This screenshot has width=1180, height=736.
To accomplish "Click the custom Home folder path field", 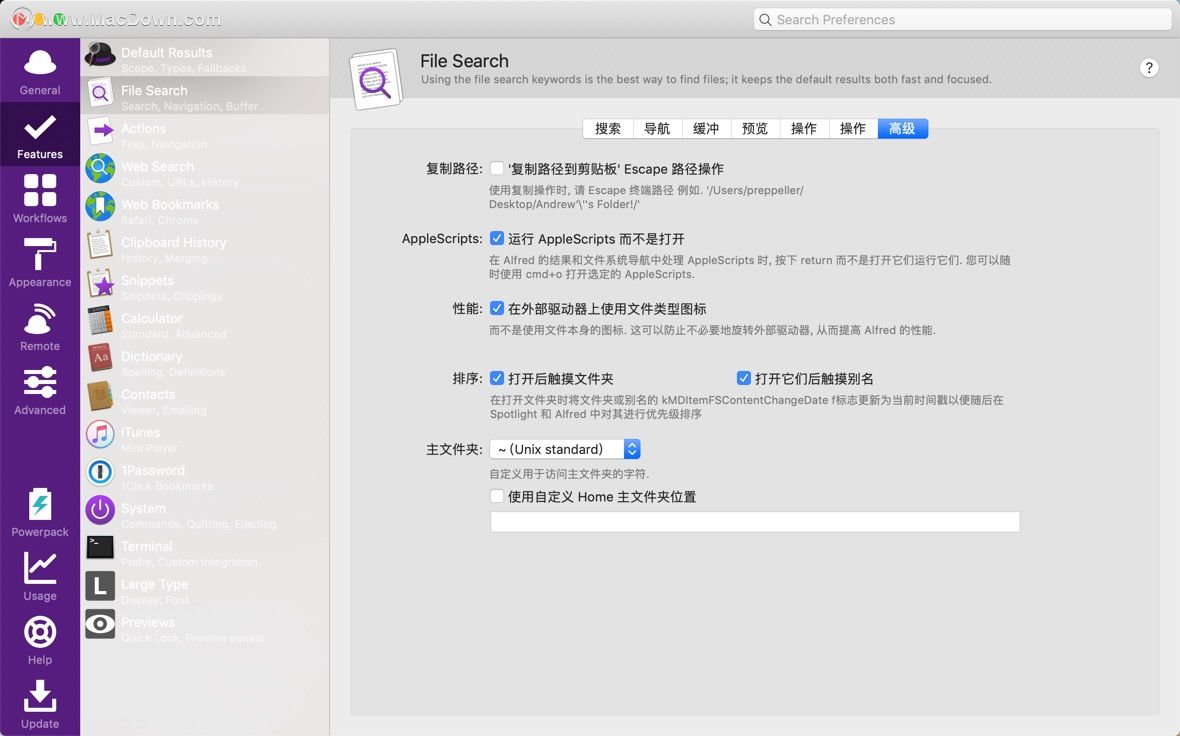I will click(755, 522).
